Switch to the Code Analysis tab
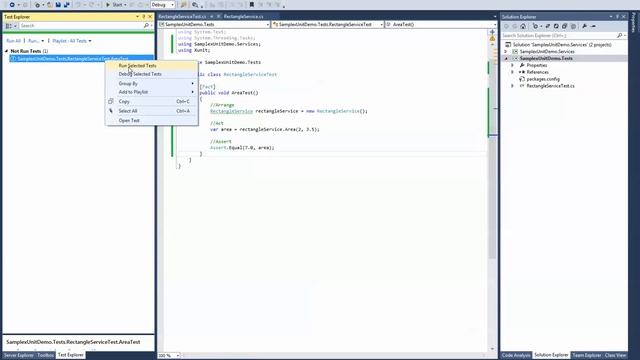The width and height of the screenshot is (640, 360). point(516,356)
